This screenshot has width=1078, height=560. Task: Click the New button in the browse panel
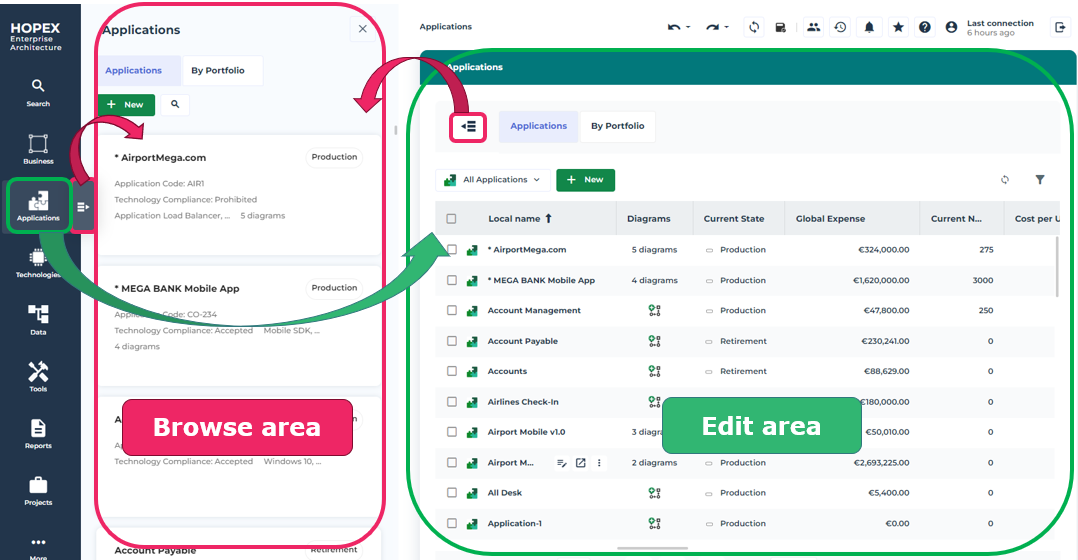(126, 104)
